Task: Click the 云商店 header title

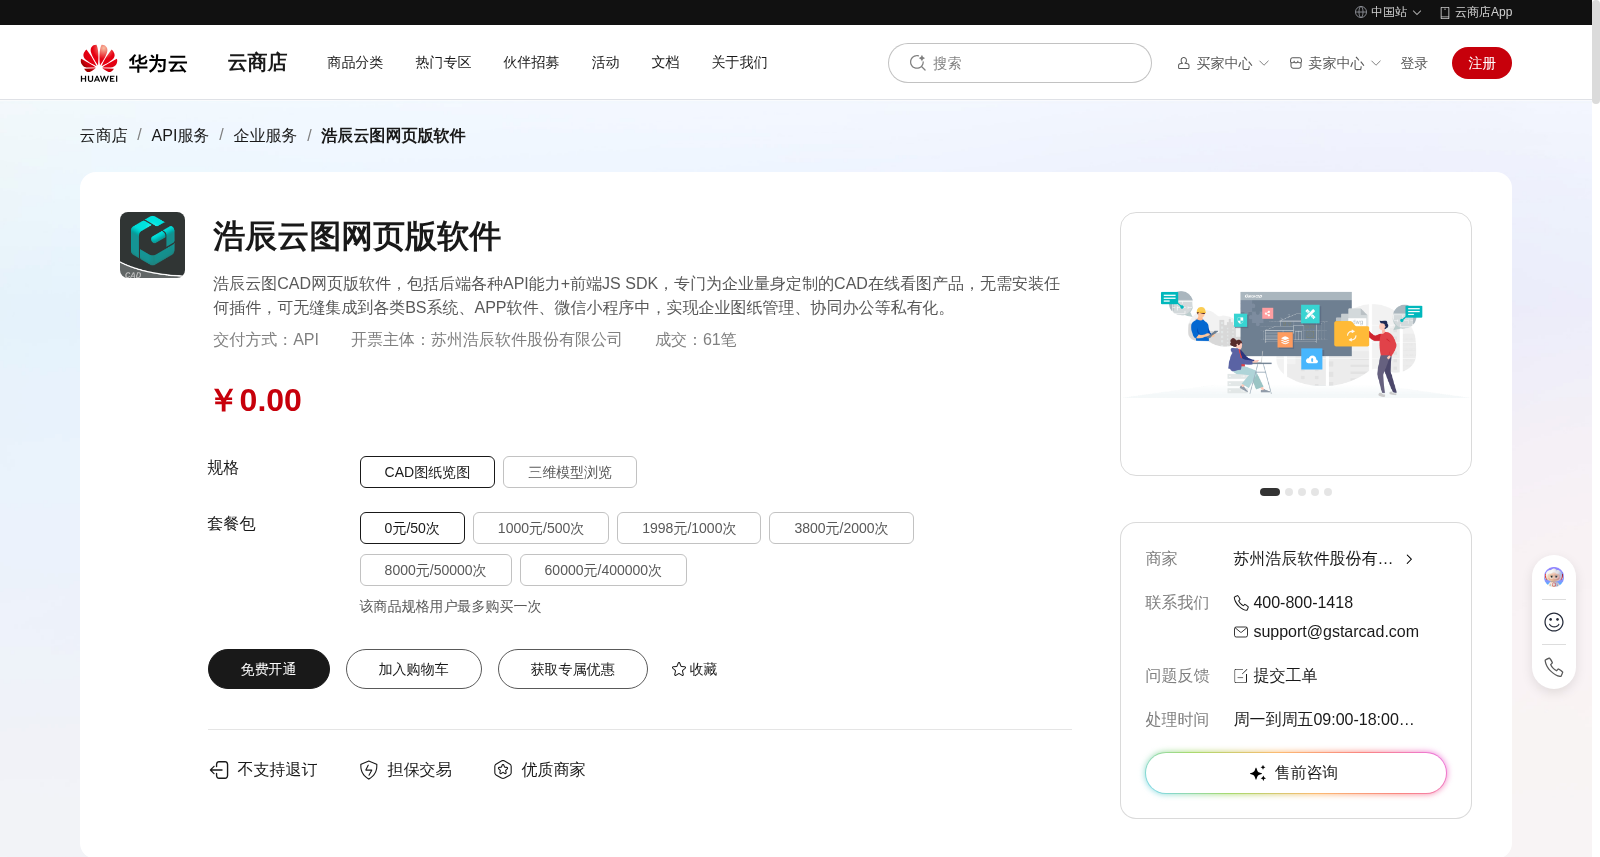Action: pos(257,62)
